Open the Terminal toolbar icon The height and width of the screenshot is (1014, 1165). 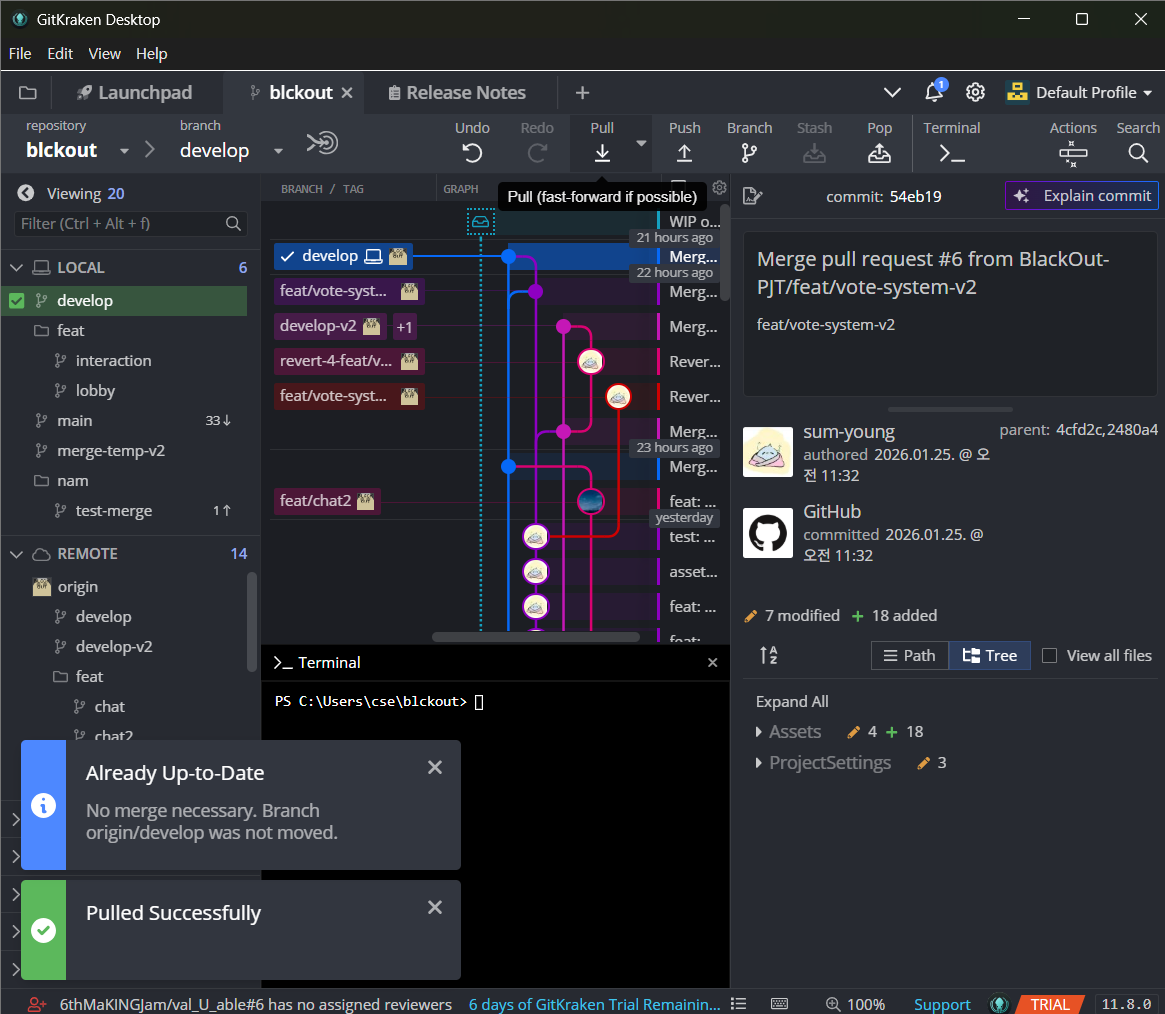tap(952, 154)
